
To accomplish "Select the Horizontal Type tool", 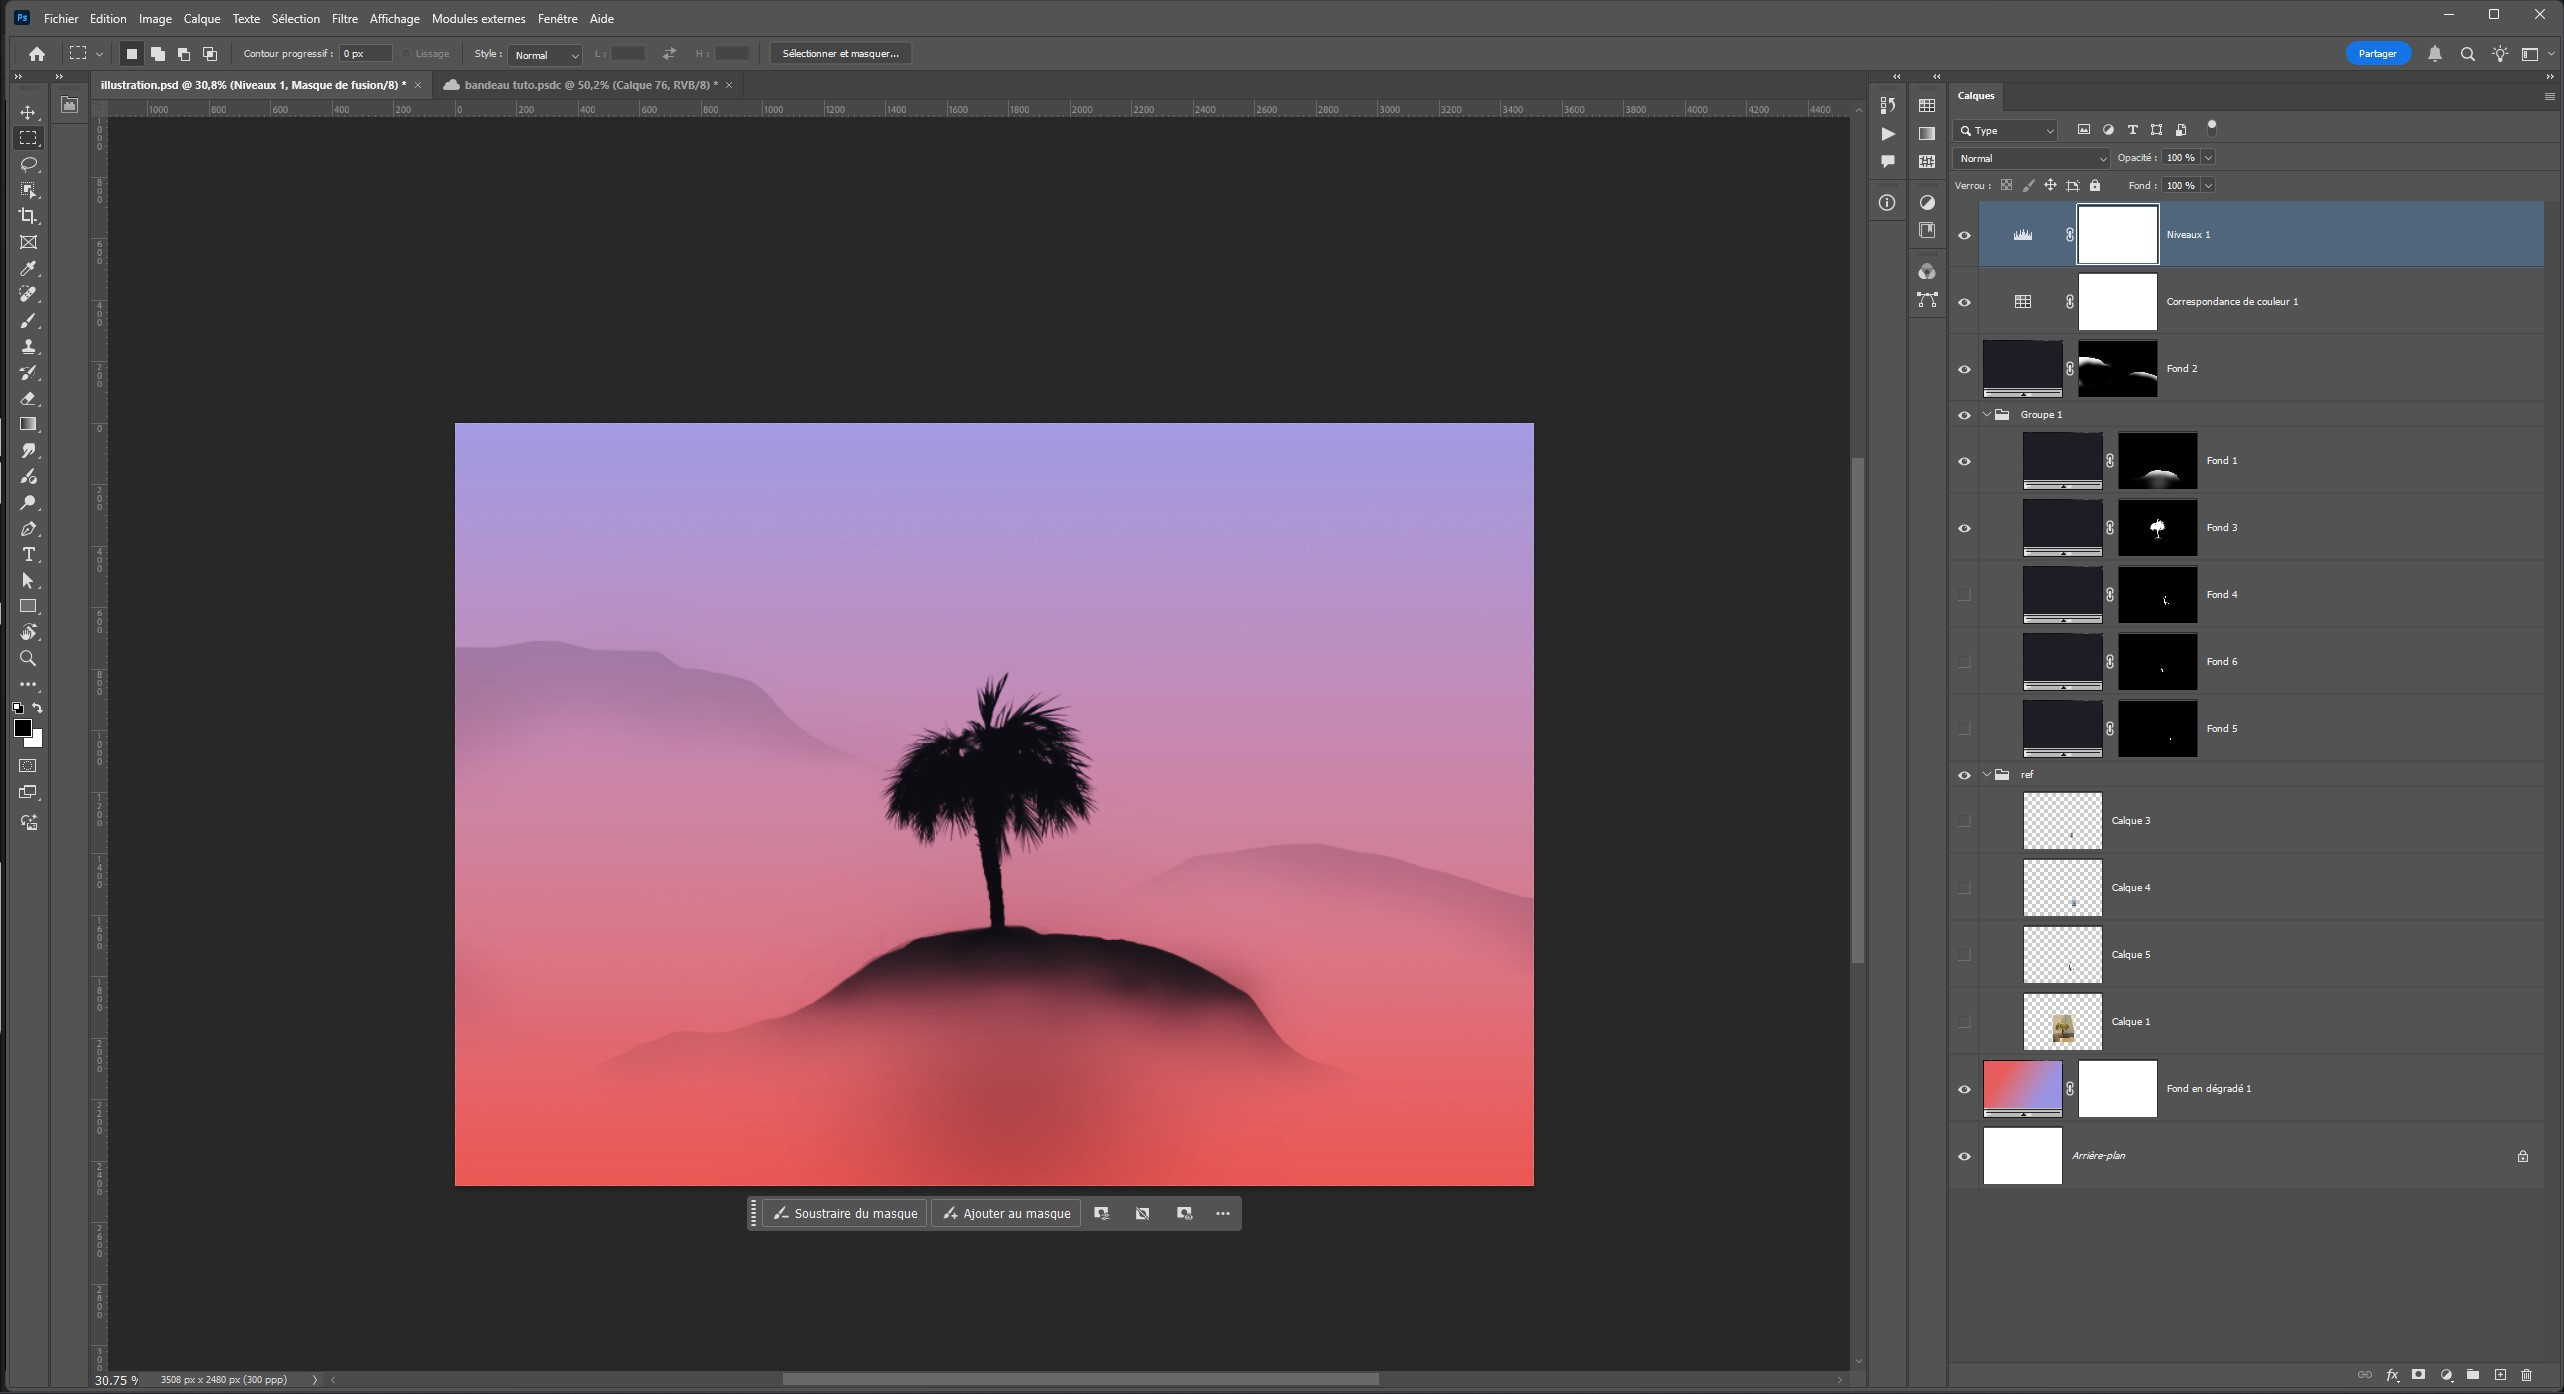I will click(x=28, y=554).
